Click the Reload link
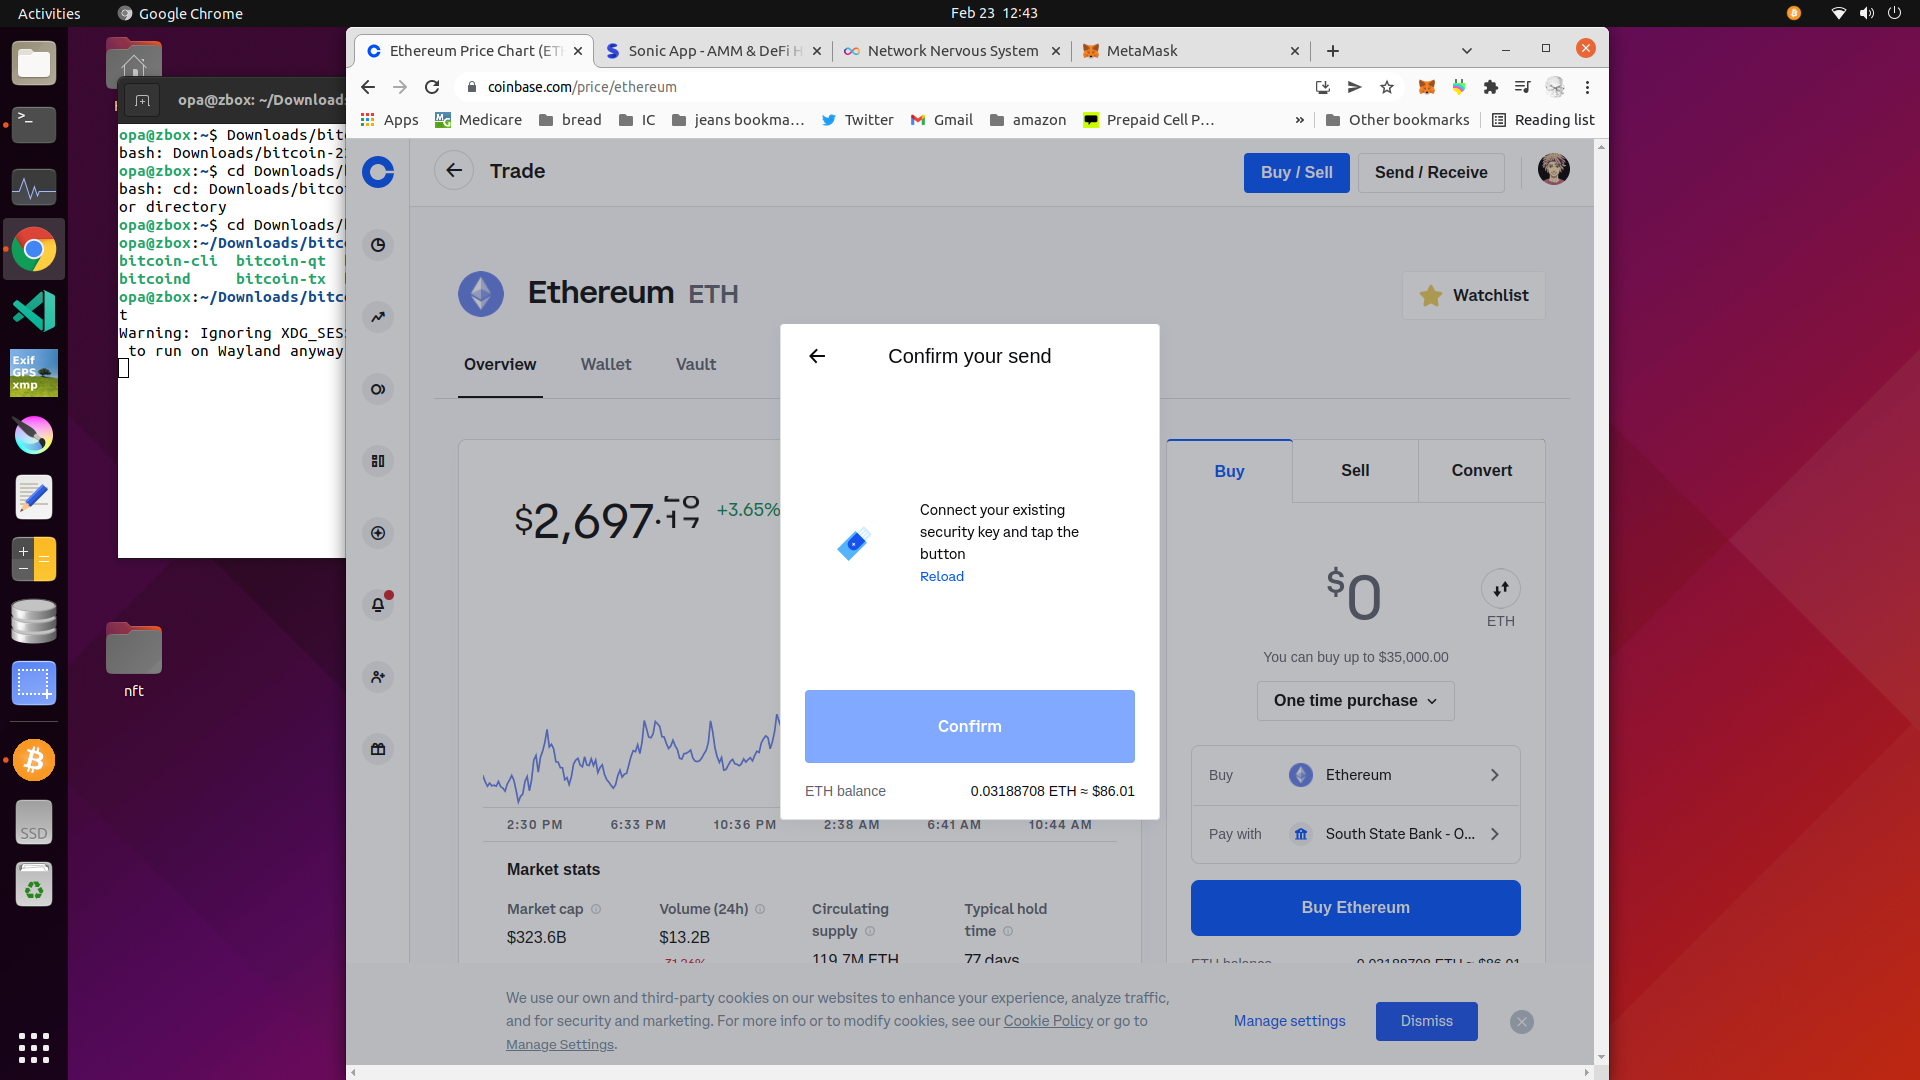Screen dimensions: 1920x1080 pyautogui.click(x=941, y=577)
